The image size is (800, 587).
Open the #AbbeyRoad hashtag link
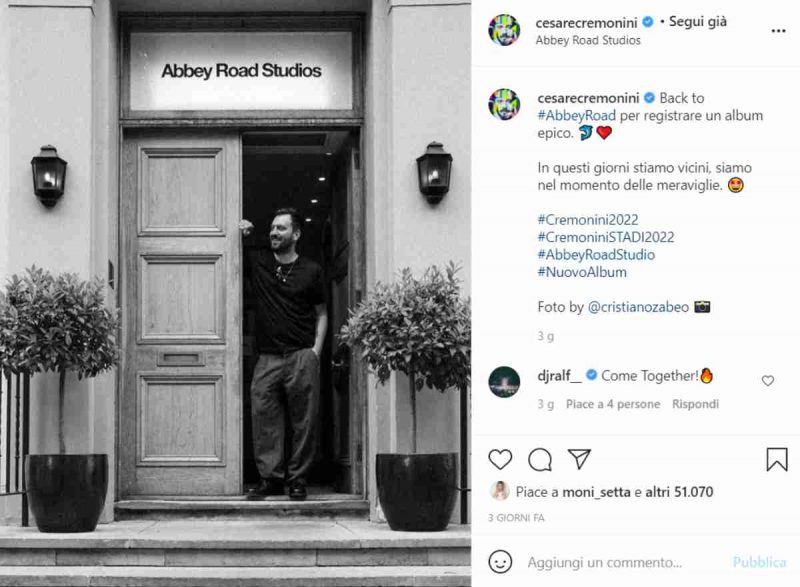click(x=577, y=116)
